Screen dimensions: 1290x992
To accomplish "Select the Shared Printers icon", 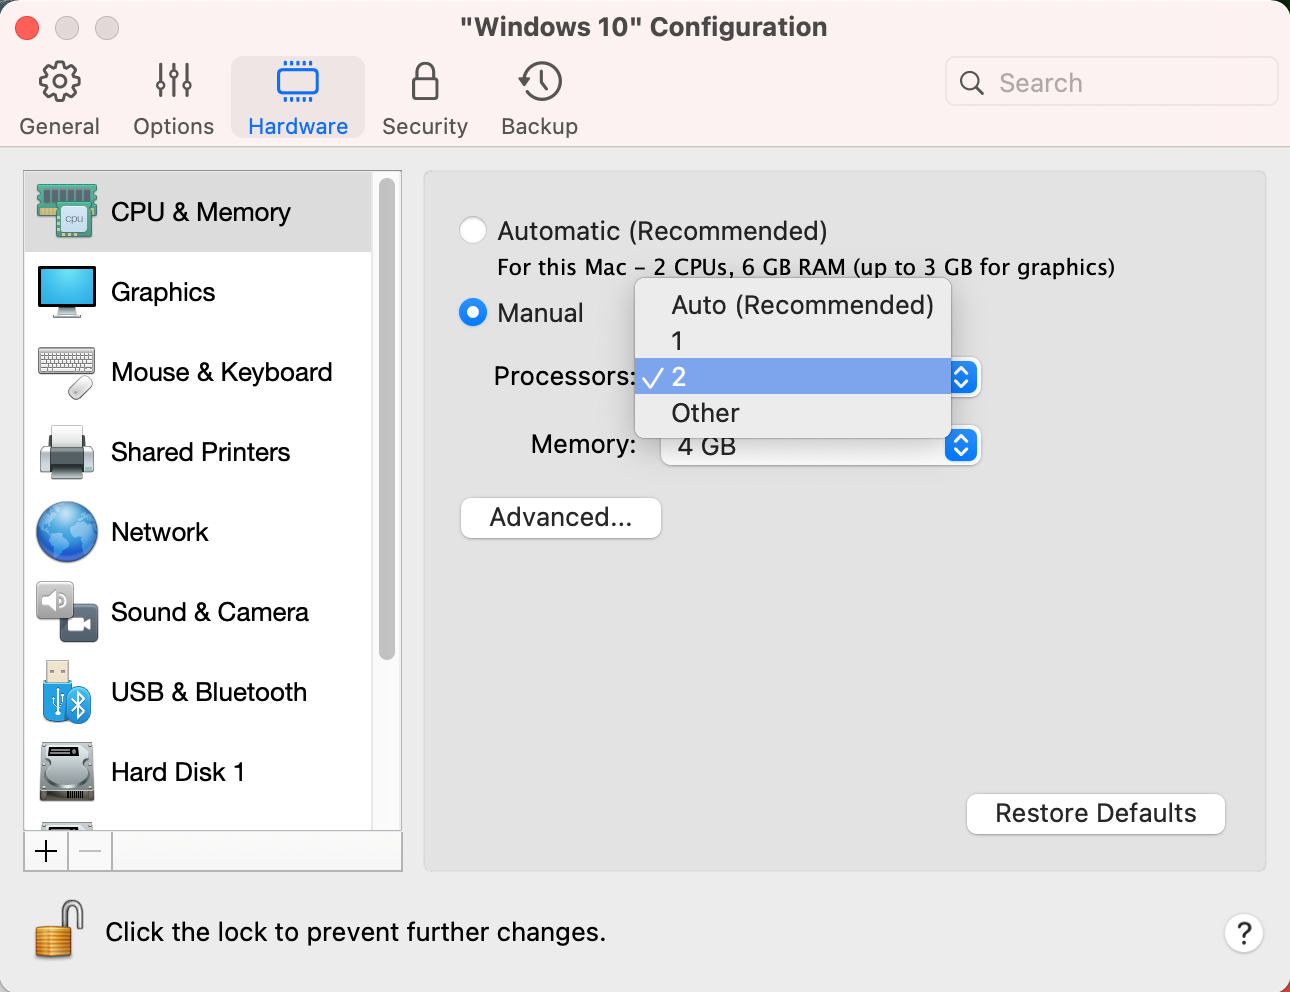I will [x=66, y=452].
